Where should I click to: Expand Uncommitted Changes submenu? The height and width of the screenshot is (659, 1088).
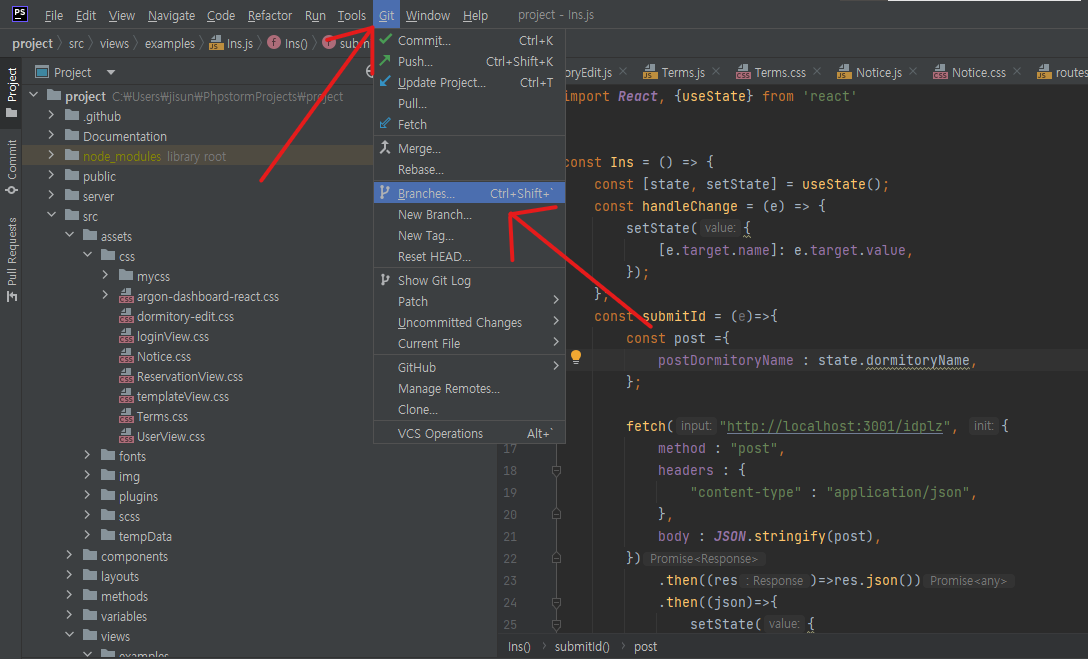[469, 323]
